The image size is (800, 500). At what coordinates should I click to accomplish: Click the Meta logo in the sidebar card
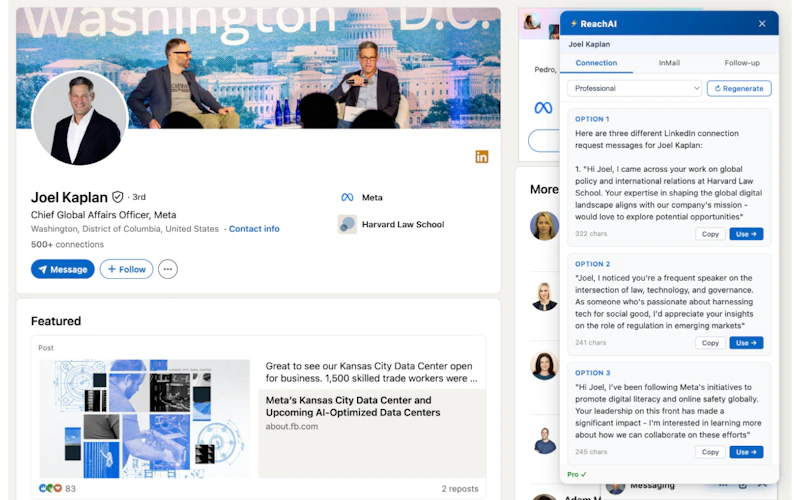[543, 108]
